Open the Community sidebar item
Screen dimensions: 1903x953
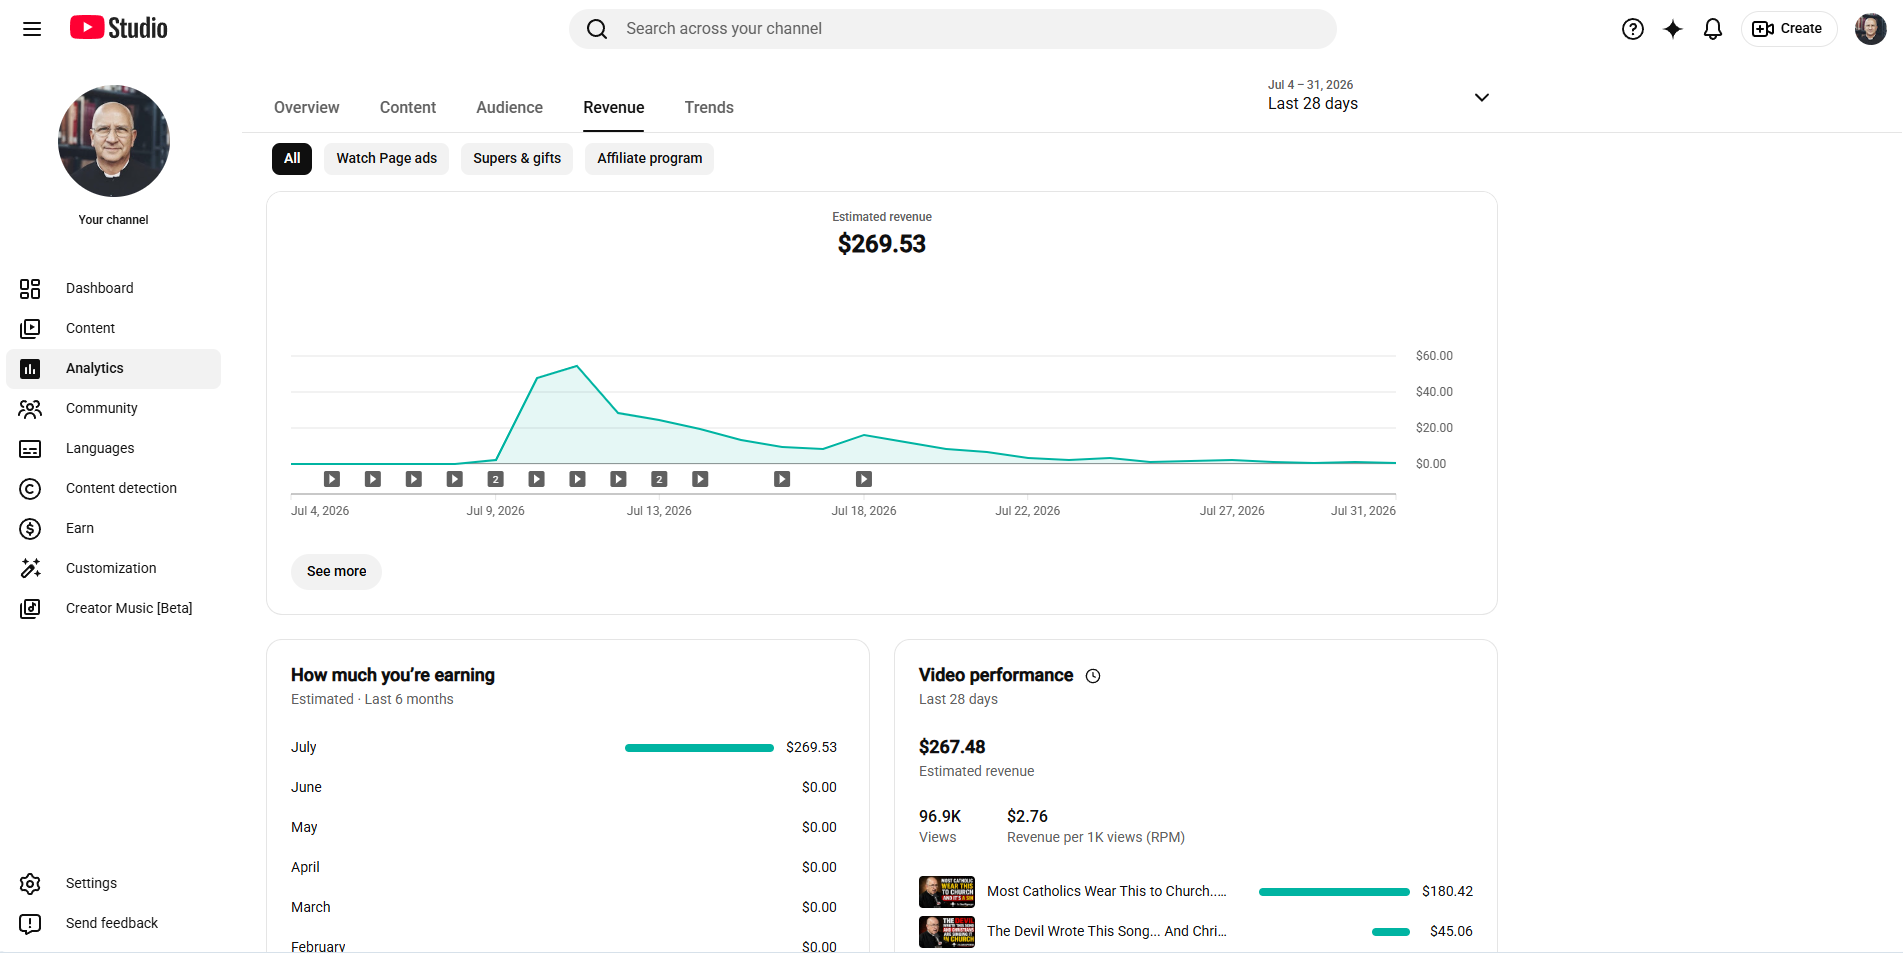click(114, 408)
